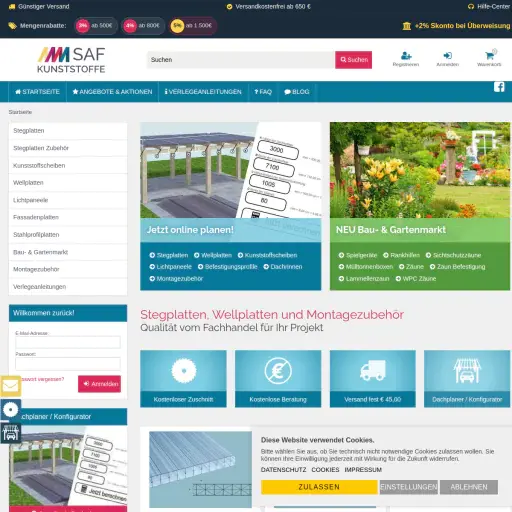Open Impressum link in cookie banner
Screen dimensions: 512x512
pos(363,470)
